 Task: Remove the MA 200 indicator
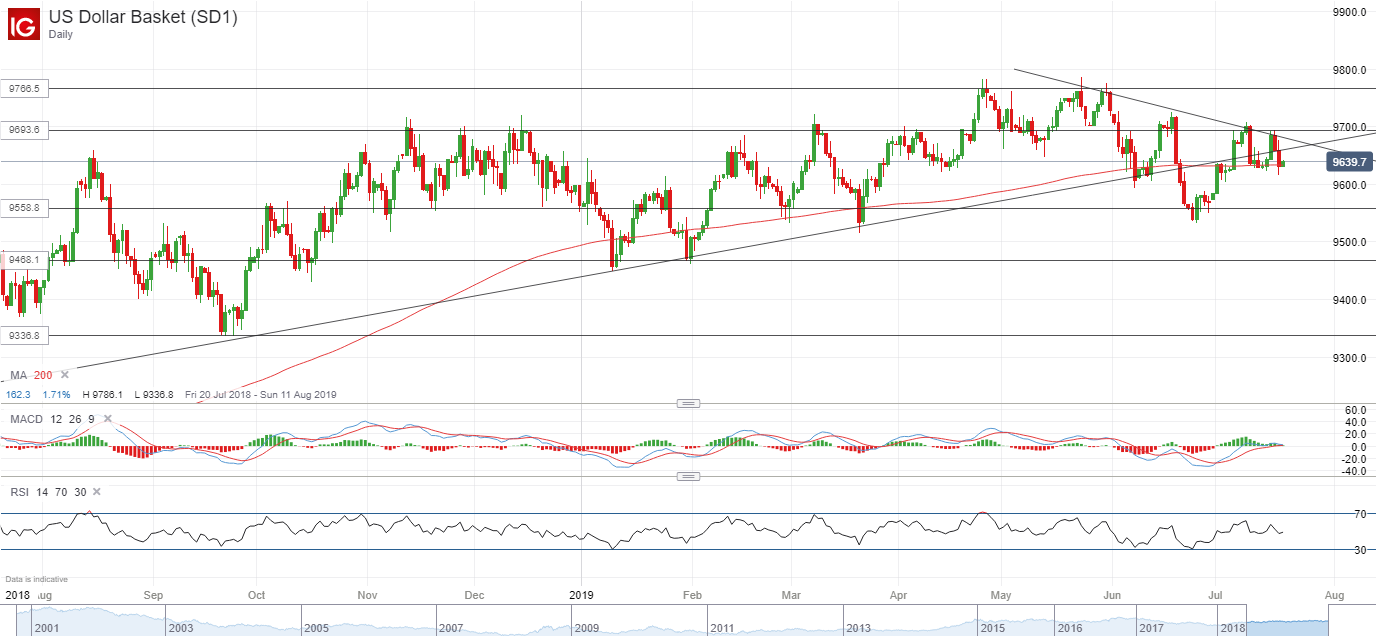(64, 374)
